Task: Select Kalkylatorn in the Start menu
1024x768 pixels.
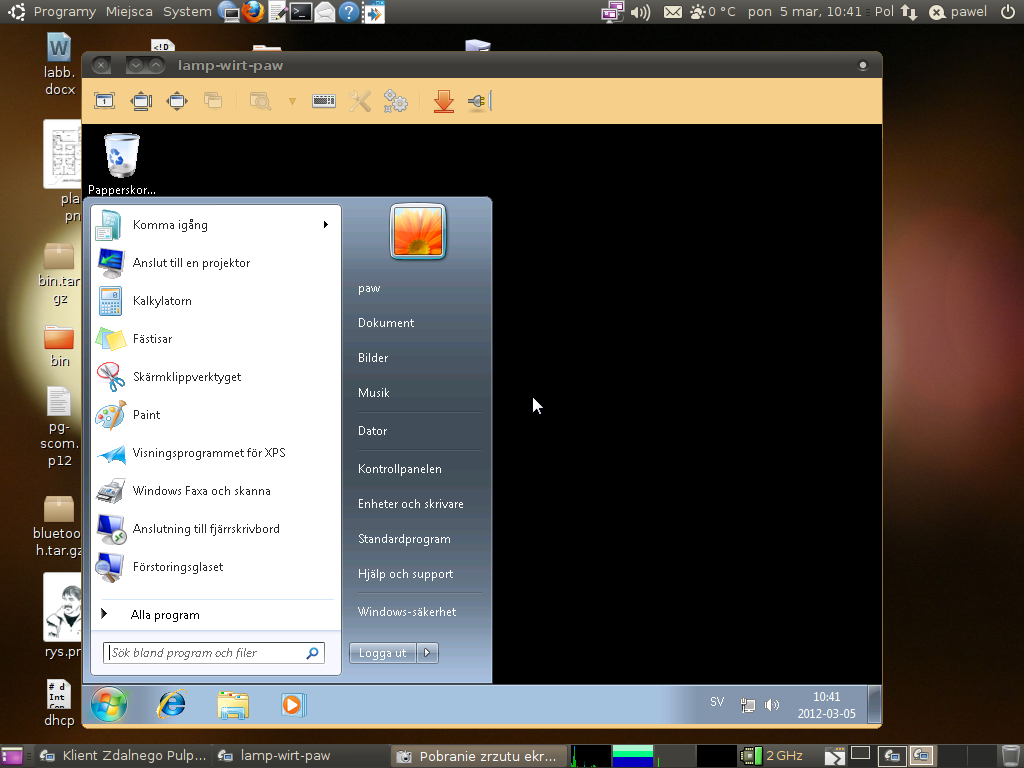Action: tap(162, 301)
